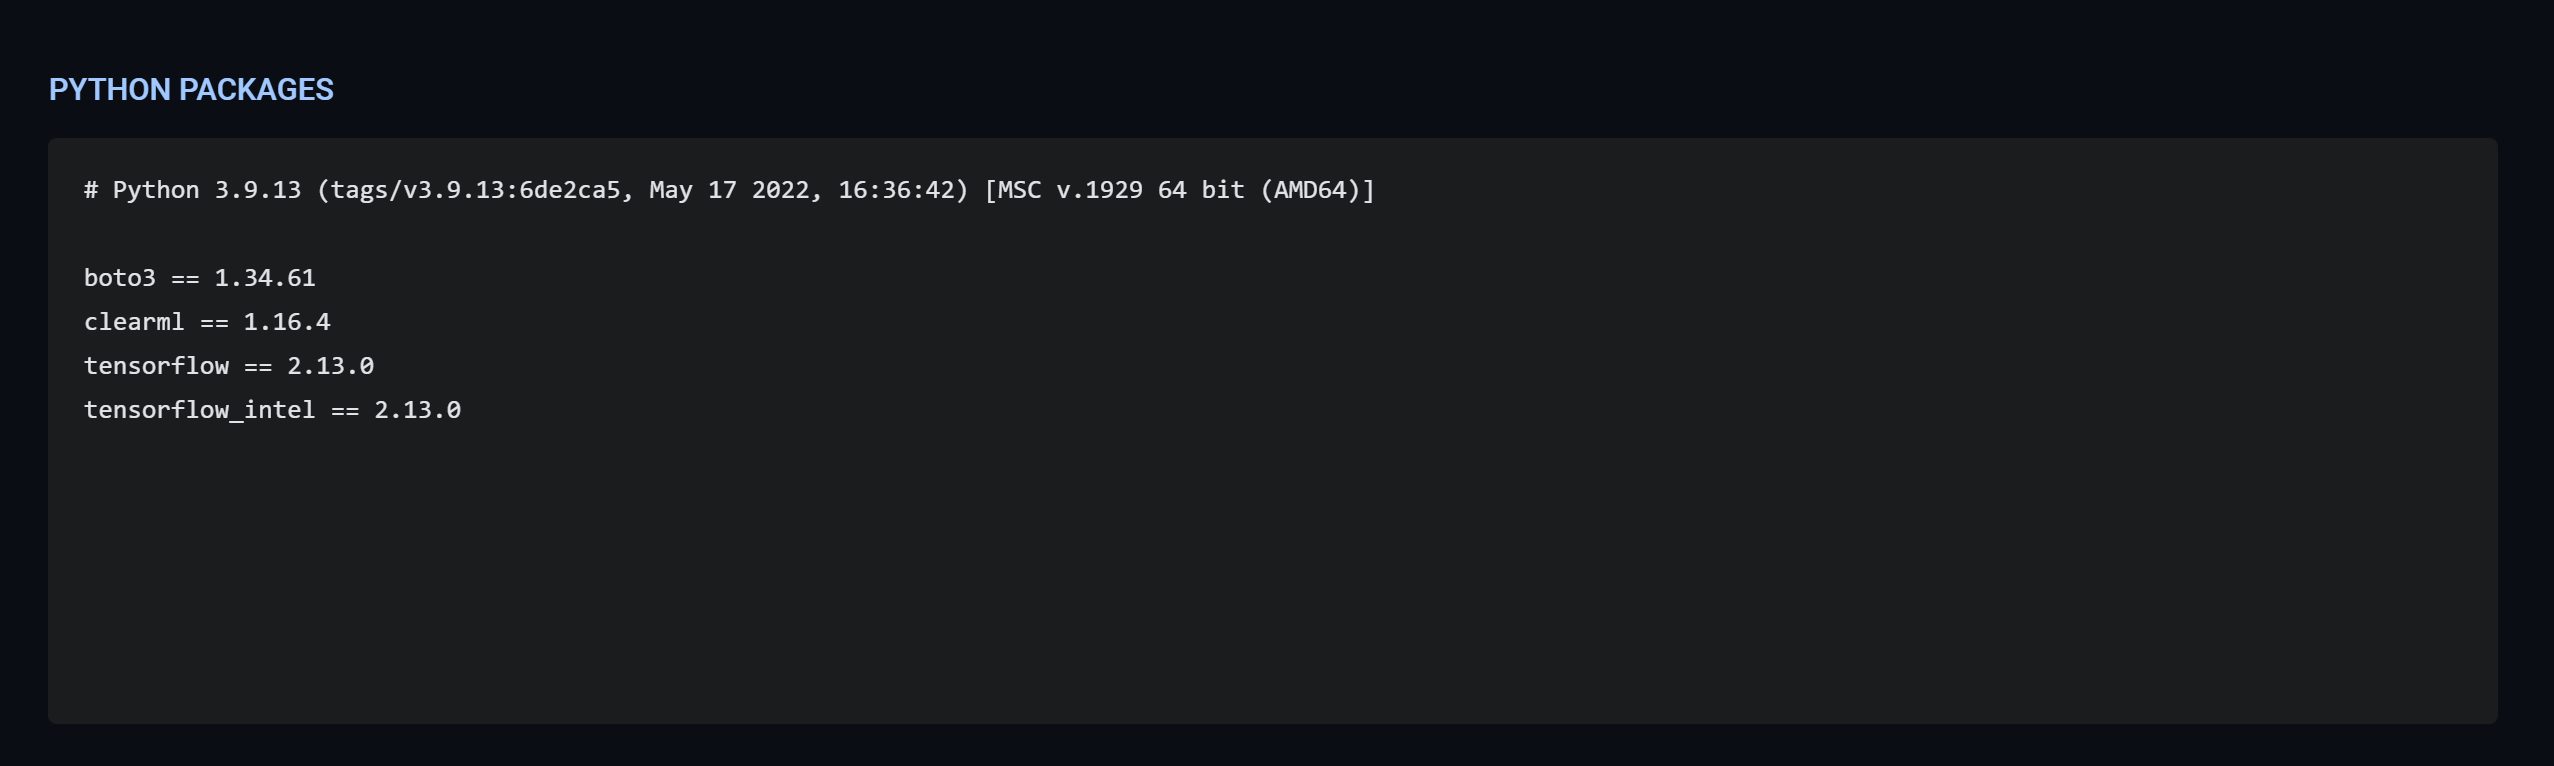Click the == operator on the tensorflow_intel line
Screen dimensions: 2554x766
tap(345, 410)
